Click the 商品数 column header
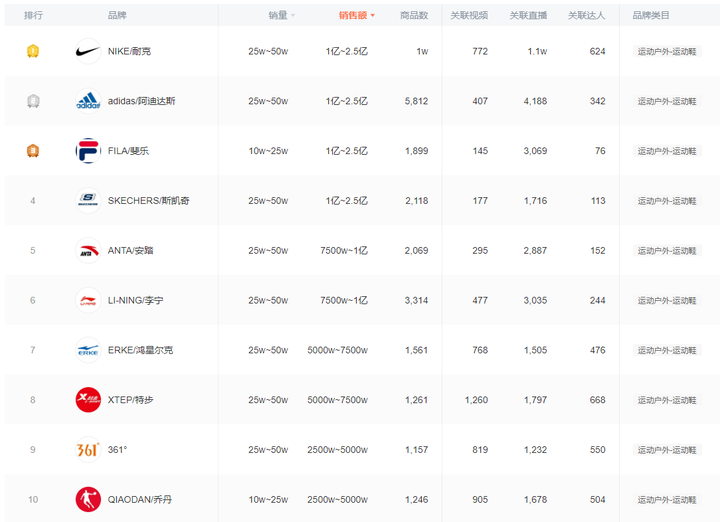The width and height of the screenshot is (720, 522). point(414,15)
